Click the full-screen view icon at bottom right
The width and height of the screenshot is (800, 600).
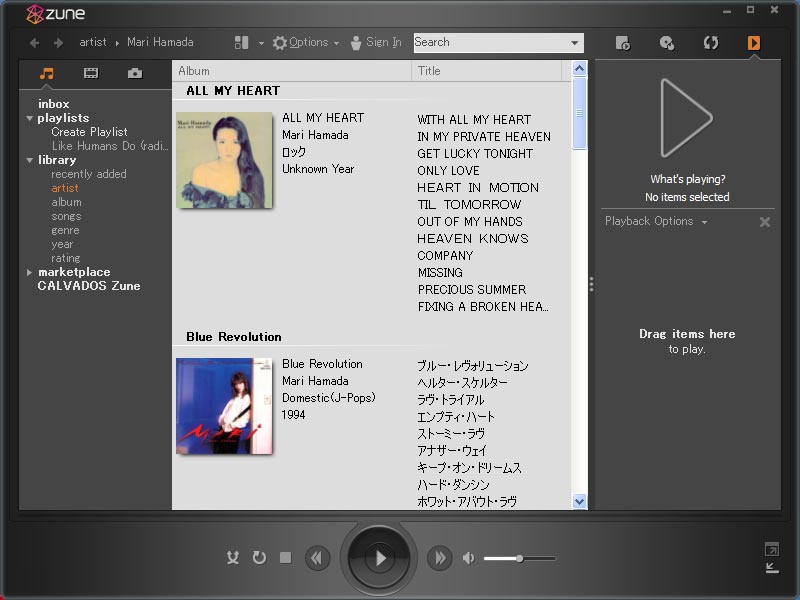click(x=772, y=549)
